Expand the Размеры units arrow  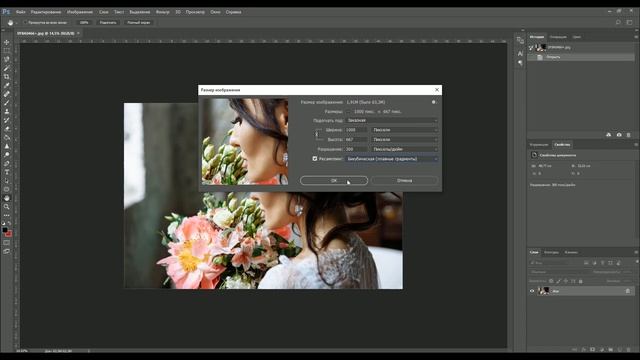tap(349, 111)
